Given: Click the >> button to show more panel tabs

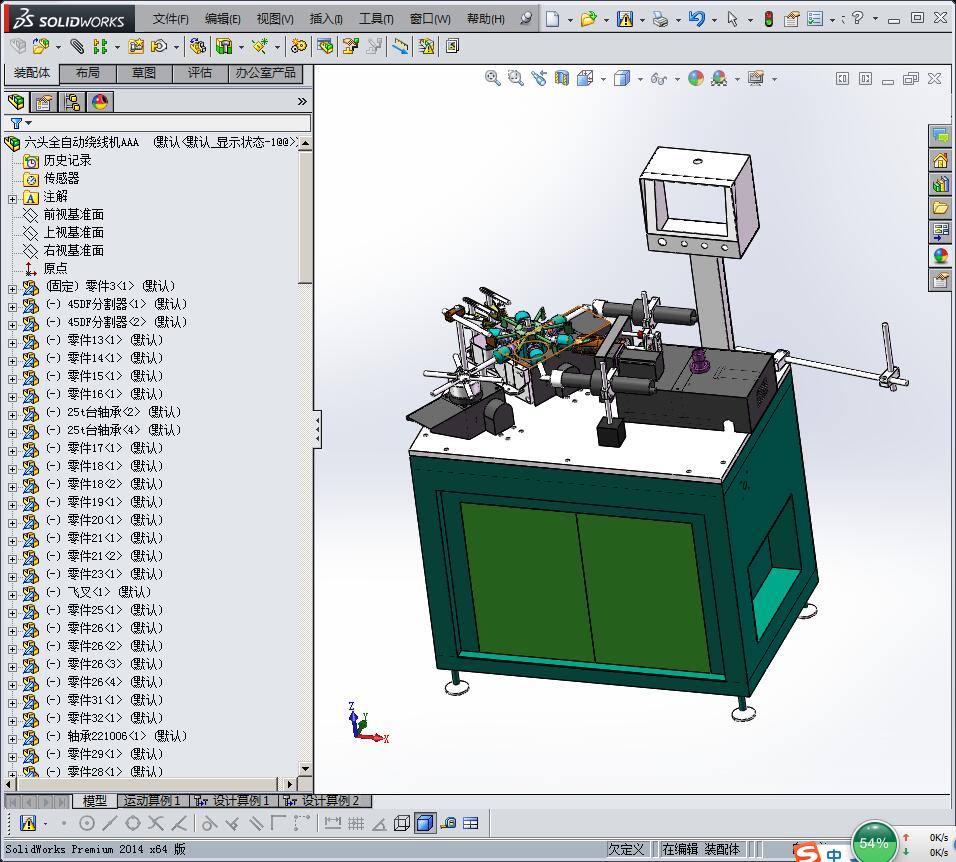Looking at the screenshot, I should click(x=301, y=101).
